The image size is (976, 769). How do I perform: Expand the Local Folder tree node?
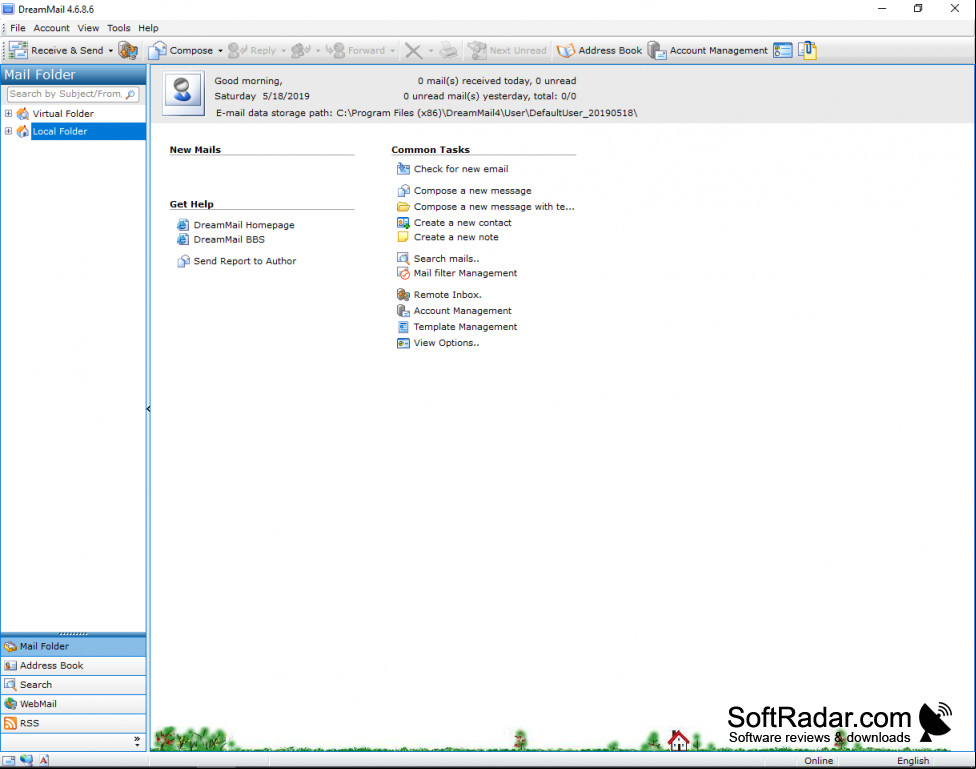(9, 131)
